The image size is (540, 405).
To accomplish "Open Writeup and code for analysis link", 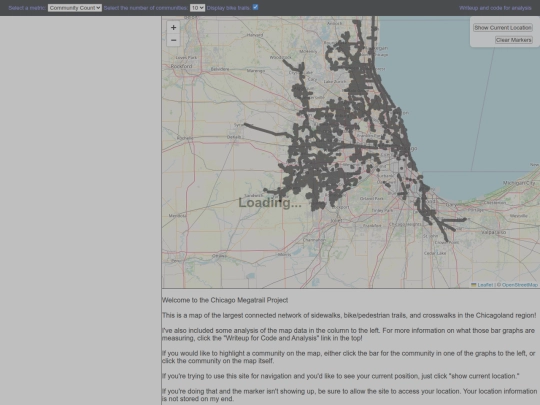I will [495, 8].
